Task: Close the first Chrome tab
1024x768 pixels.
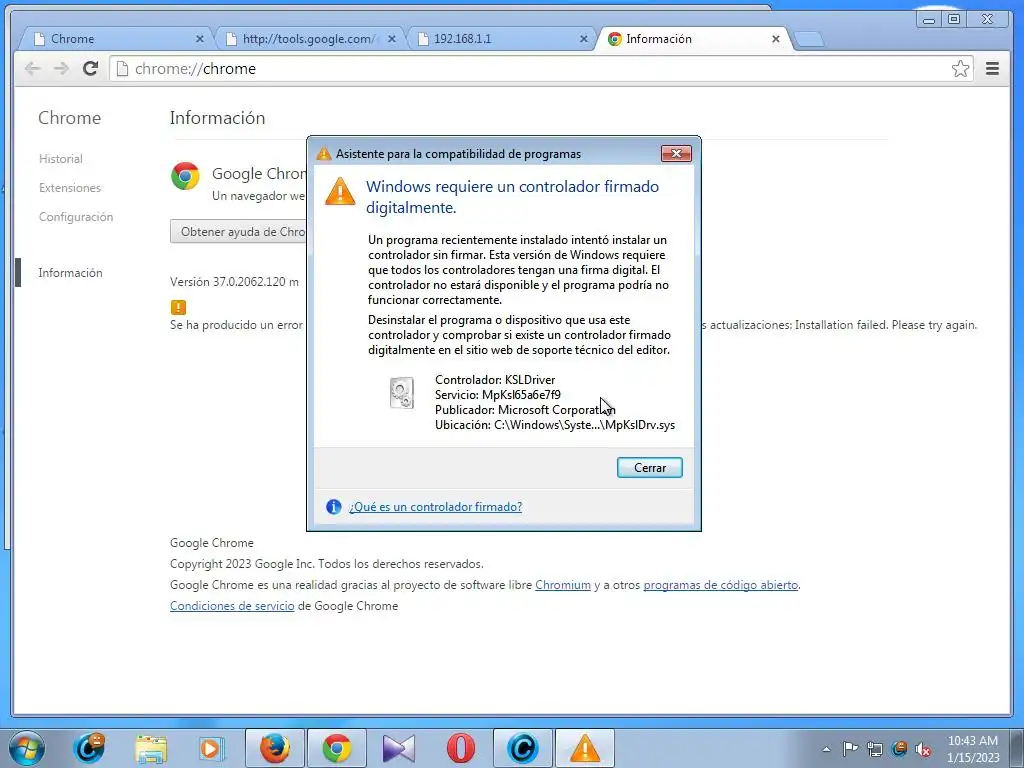Action: [x=200, y=39]
